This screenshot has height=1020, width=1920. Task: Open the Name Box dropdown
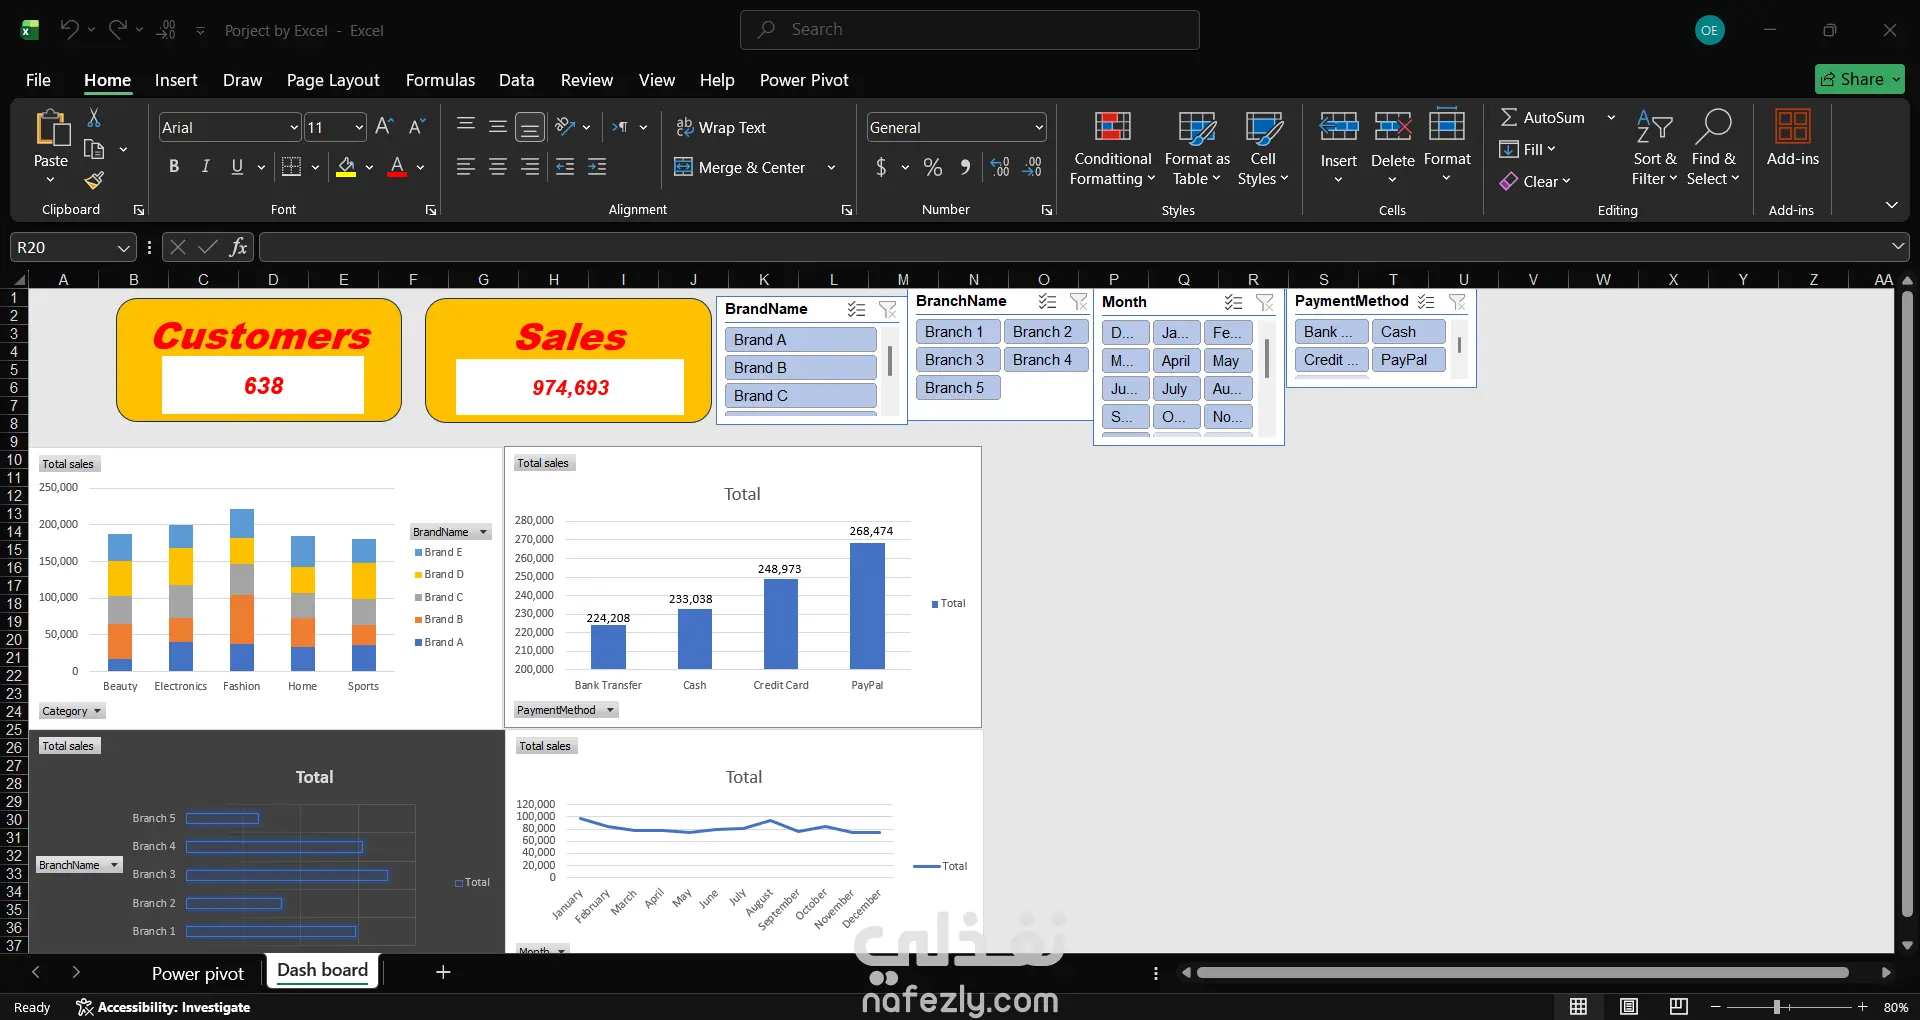pyautogui.click(x=124, y=248)
